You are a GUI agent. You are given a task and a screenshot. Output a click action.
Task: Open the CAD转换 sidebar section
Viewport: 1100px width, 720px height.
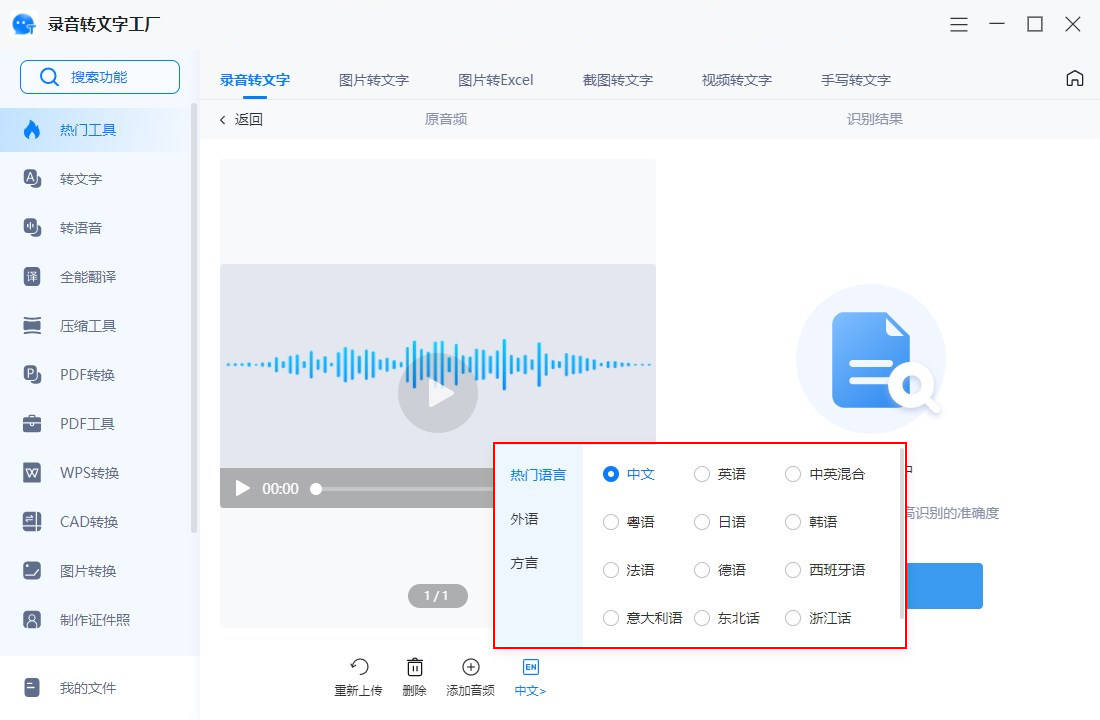(x=95, y=522)
